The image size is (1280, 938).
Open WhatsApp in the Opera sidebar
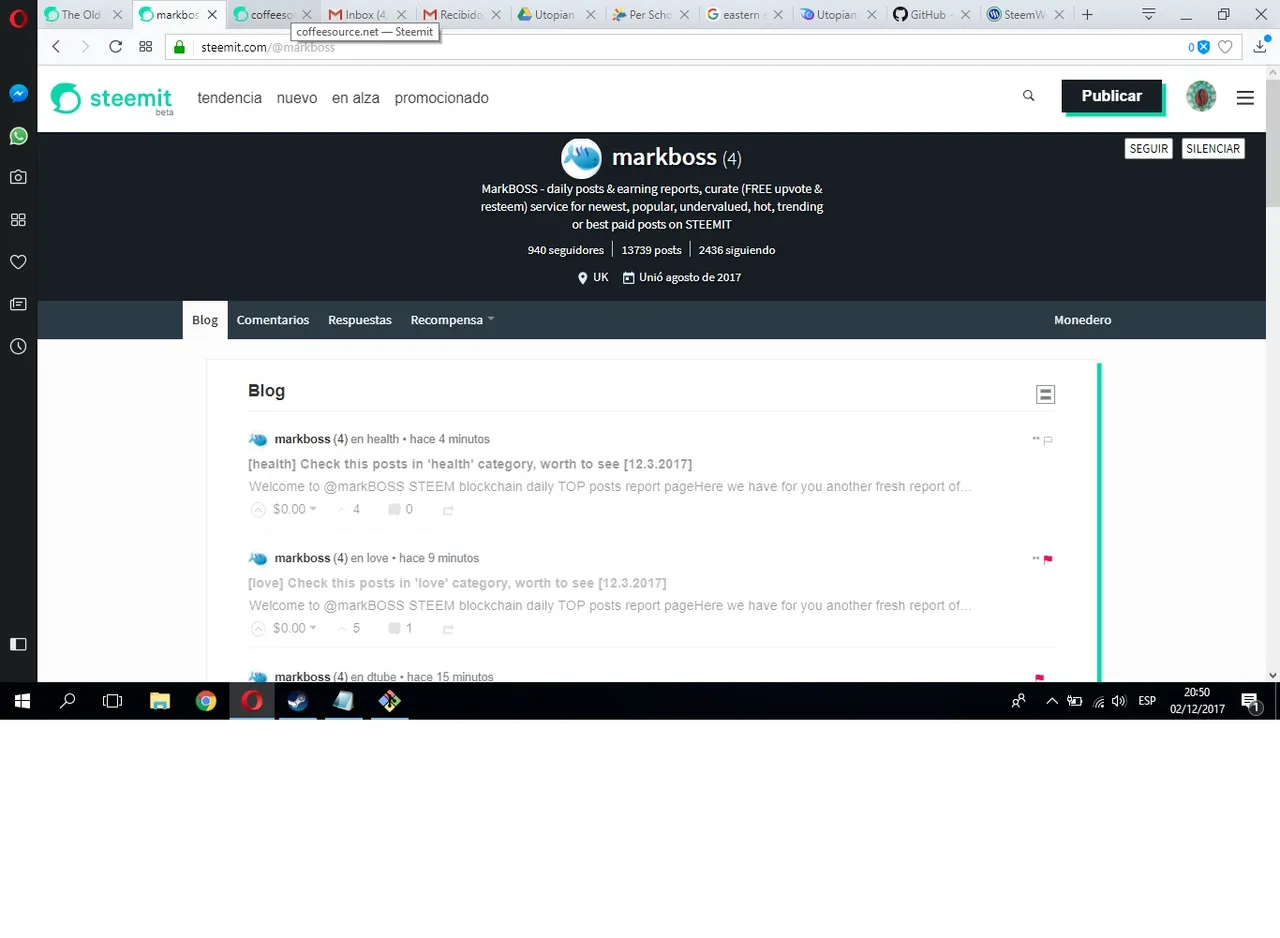pos(18,135)
